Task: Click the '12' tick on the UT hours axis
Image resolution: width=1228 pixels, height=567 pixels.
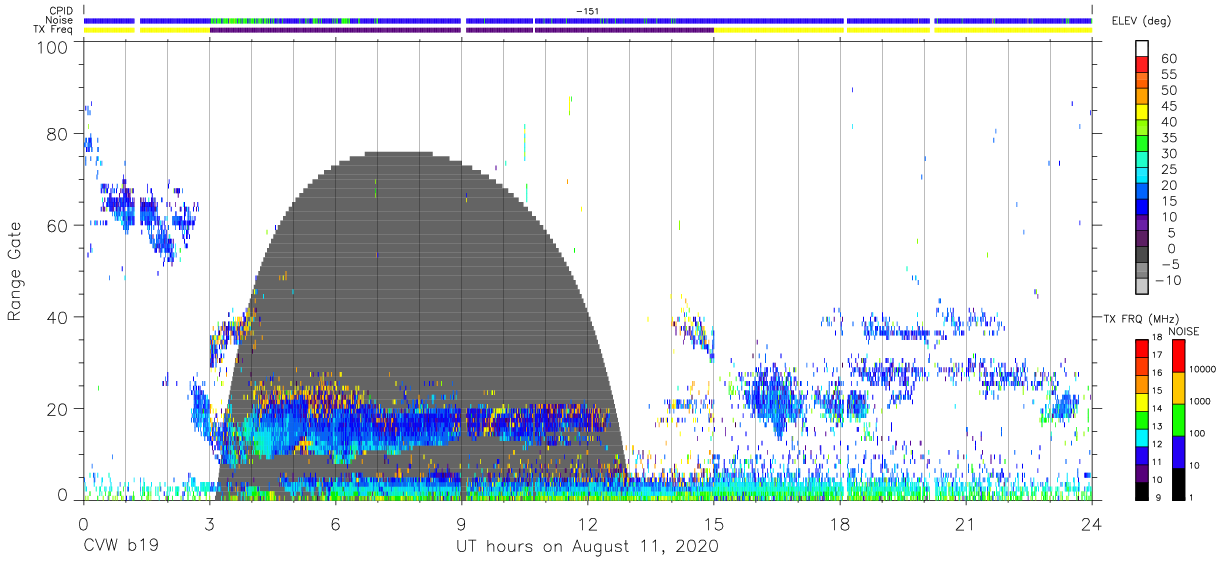Action: pos(587,524)
